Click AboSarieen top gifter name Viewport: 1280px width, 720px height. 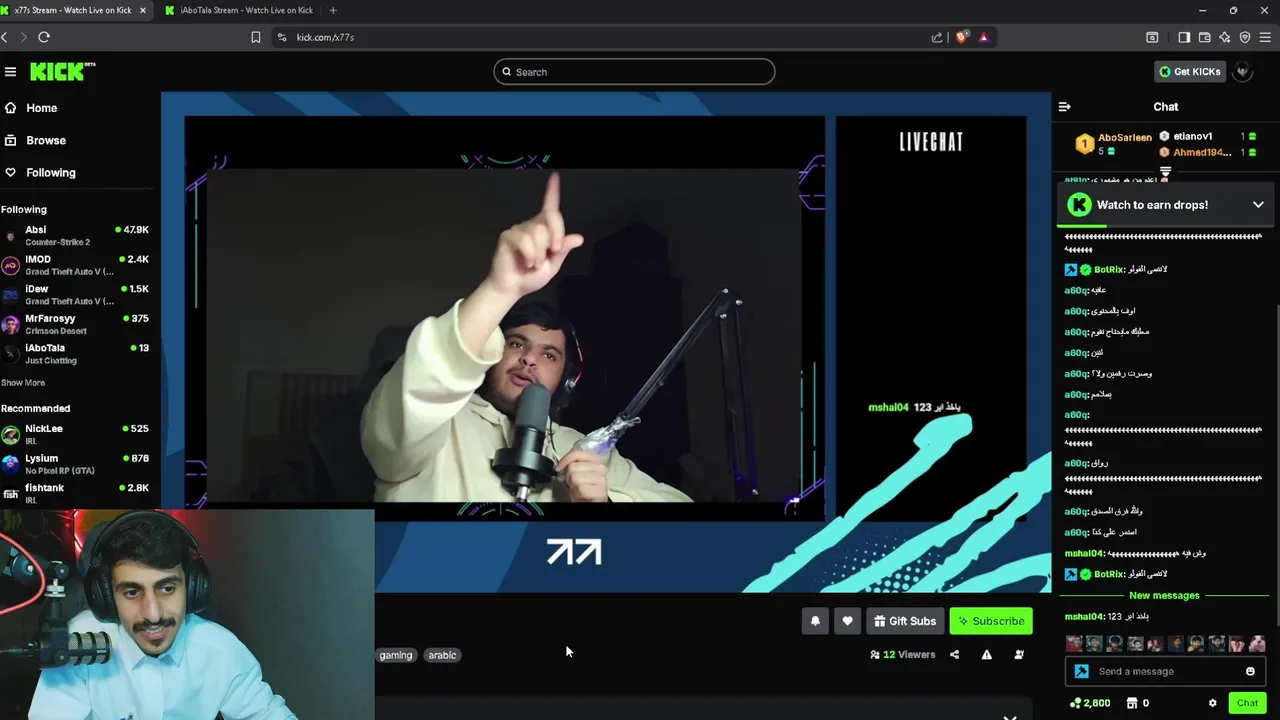coord(1125,137)
